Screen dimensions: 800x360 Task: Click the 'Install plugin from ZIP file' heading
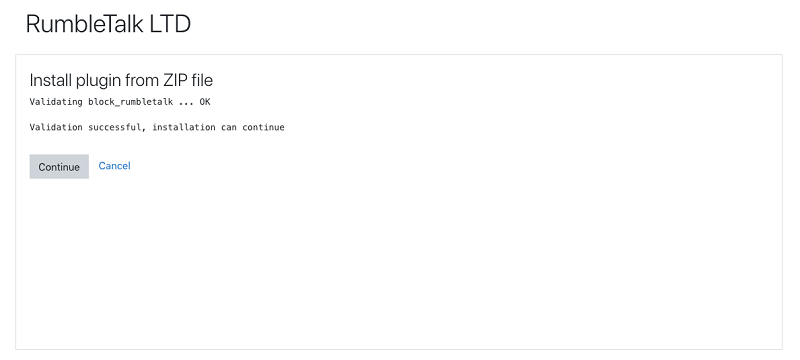[x=121, y=80]
